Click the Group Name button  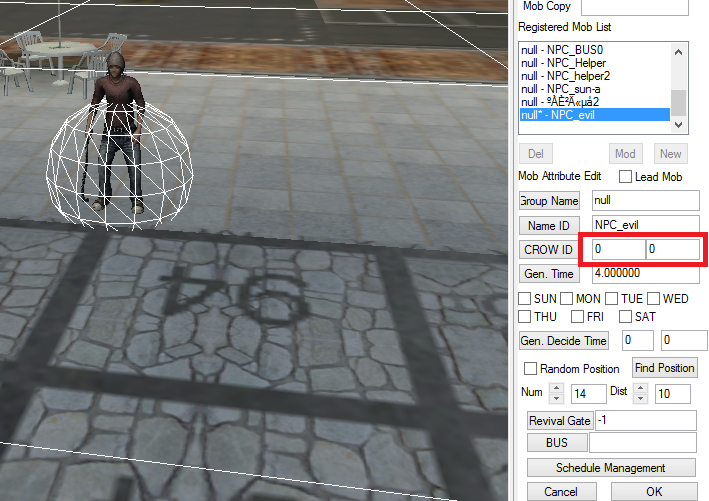click(550, 201)
